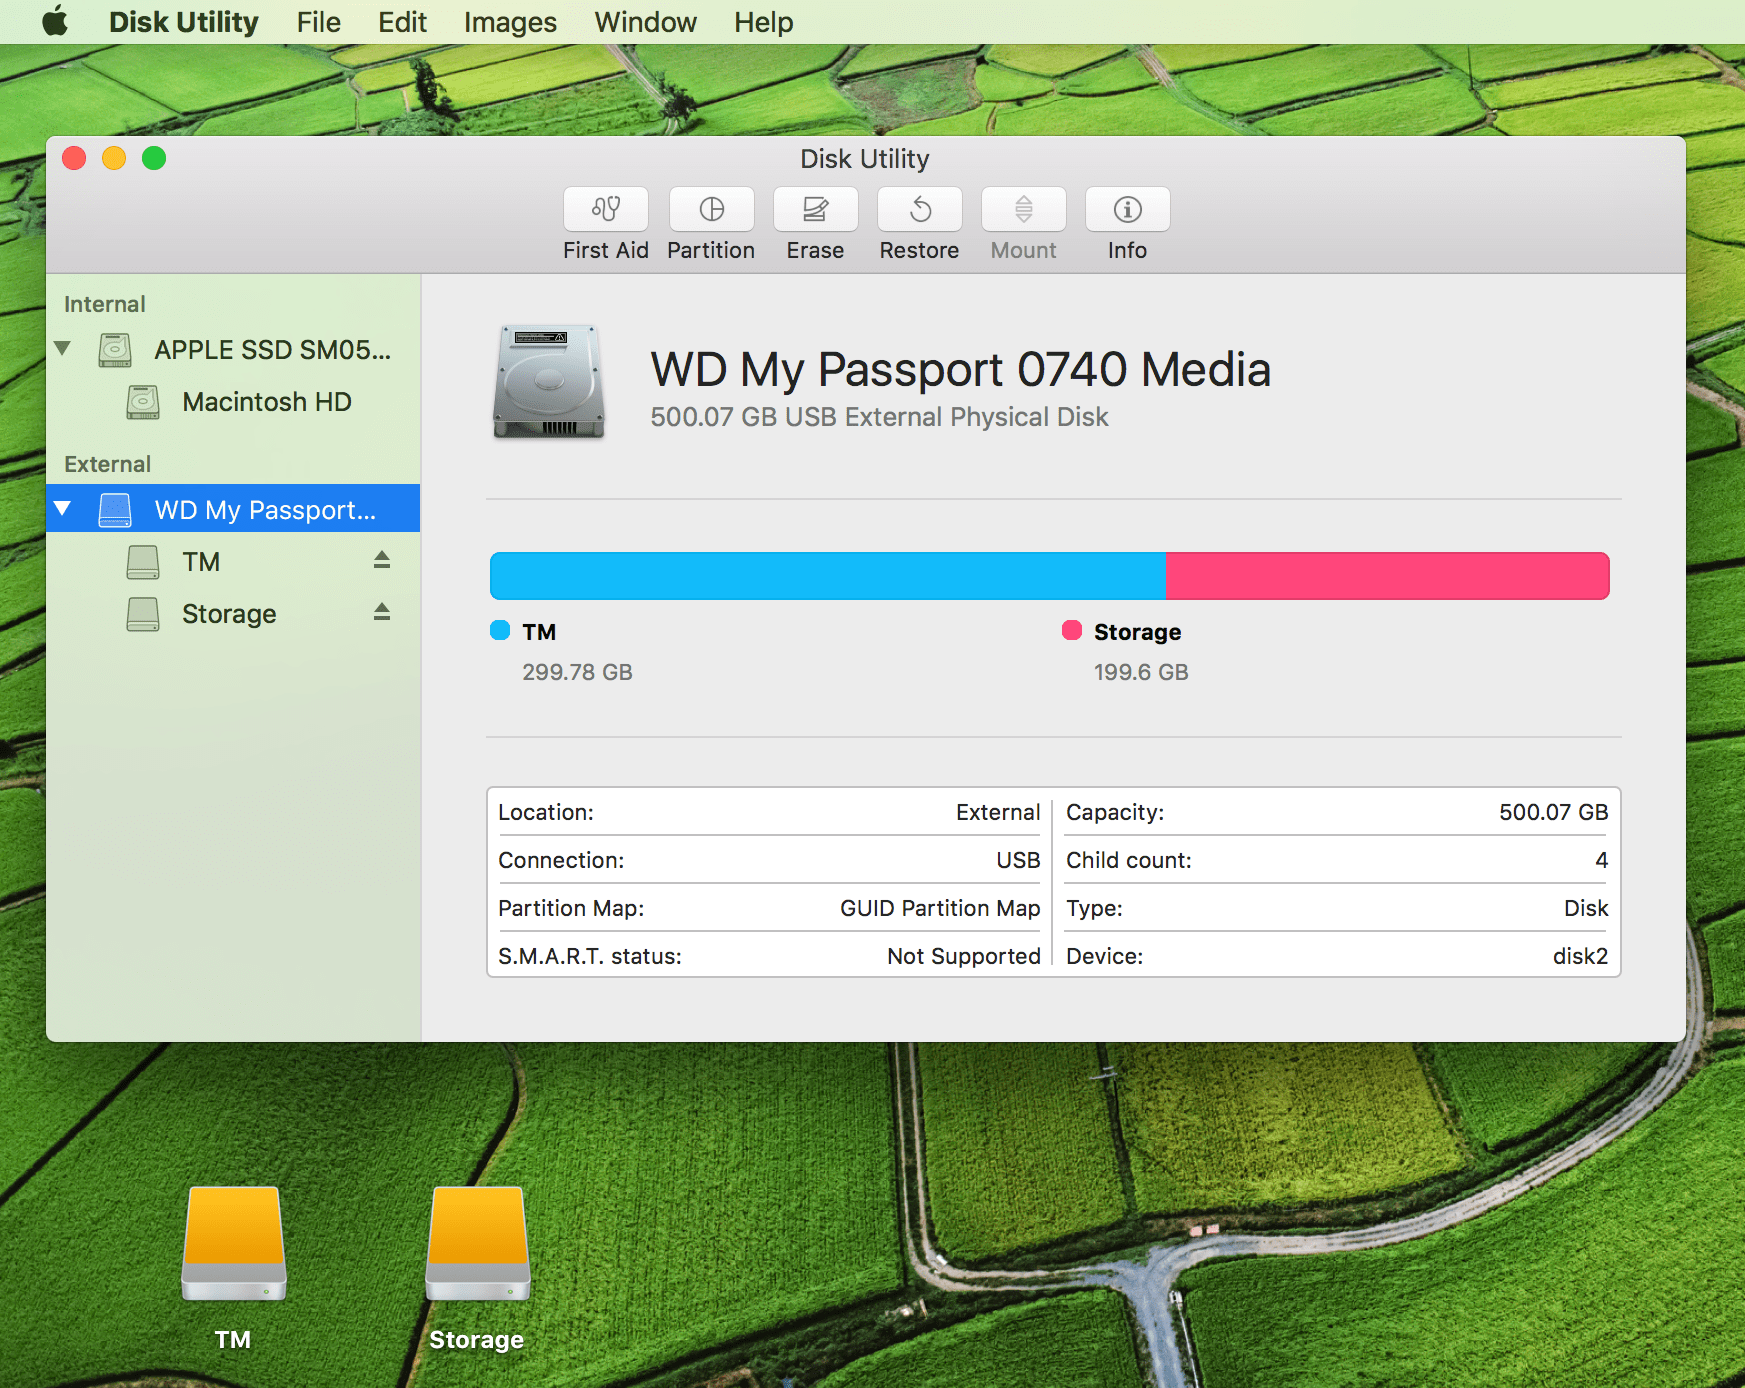This screenshot has width=1745, height=1388.
Task: Select the Storage volume row label
Action: click(x=229, y=614)
